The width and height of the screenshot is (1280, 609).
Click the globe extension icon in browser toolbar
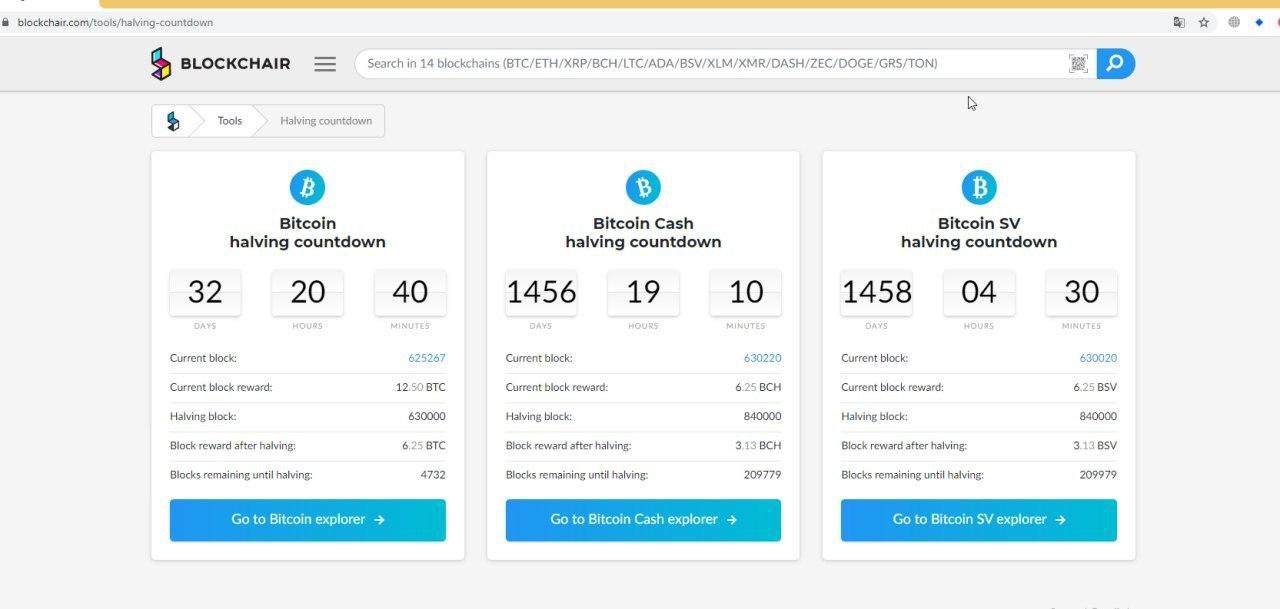pos(1234,22)
